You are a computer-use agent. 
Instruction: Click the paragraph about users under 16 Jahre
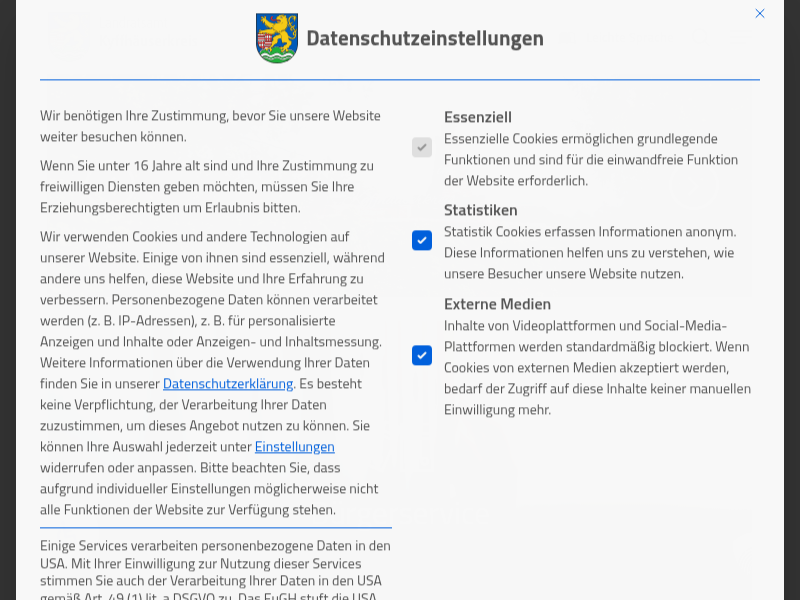[206, 186]
